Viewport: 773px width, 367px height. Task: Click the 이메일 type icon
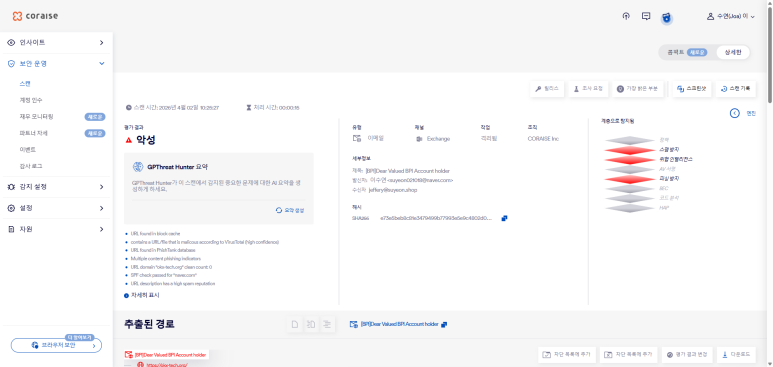[357, 139]
